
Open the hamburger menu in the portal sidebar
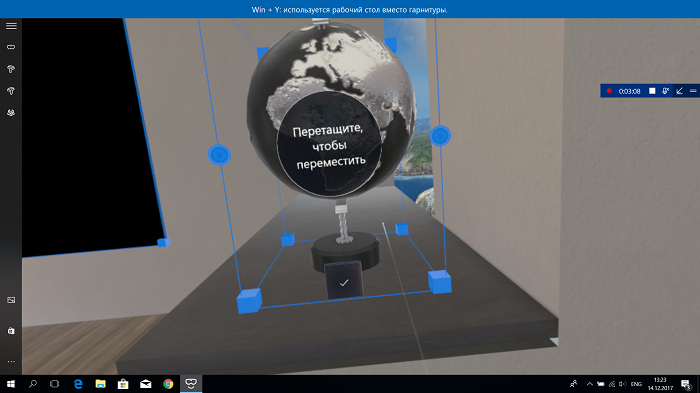pyautogui.click(x=11, y=26)
